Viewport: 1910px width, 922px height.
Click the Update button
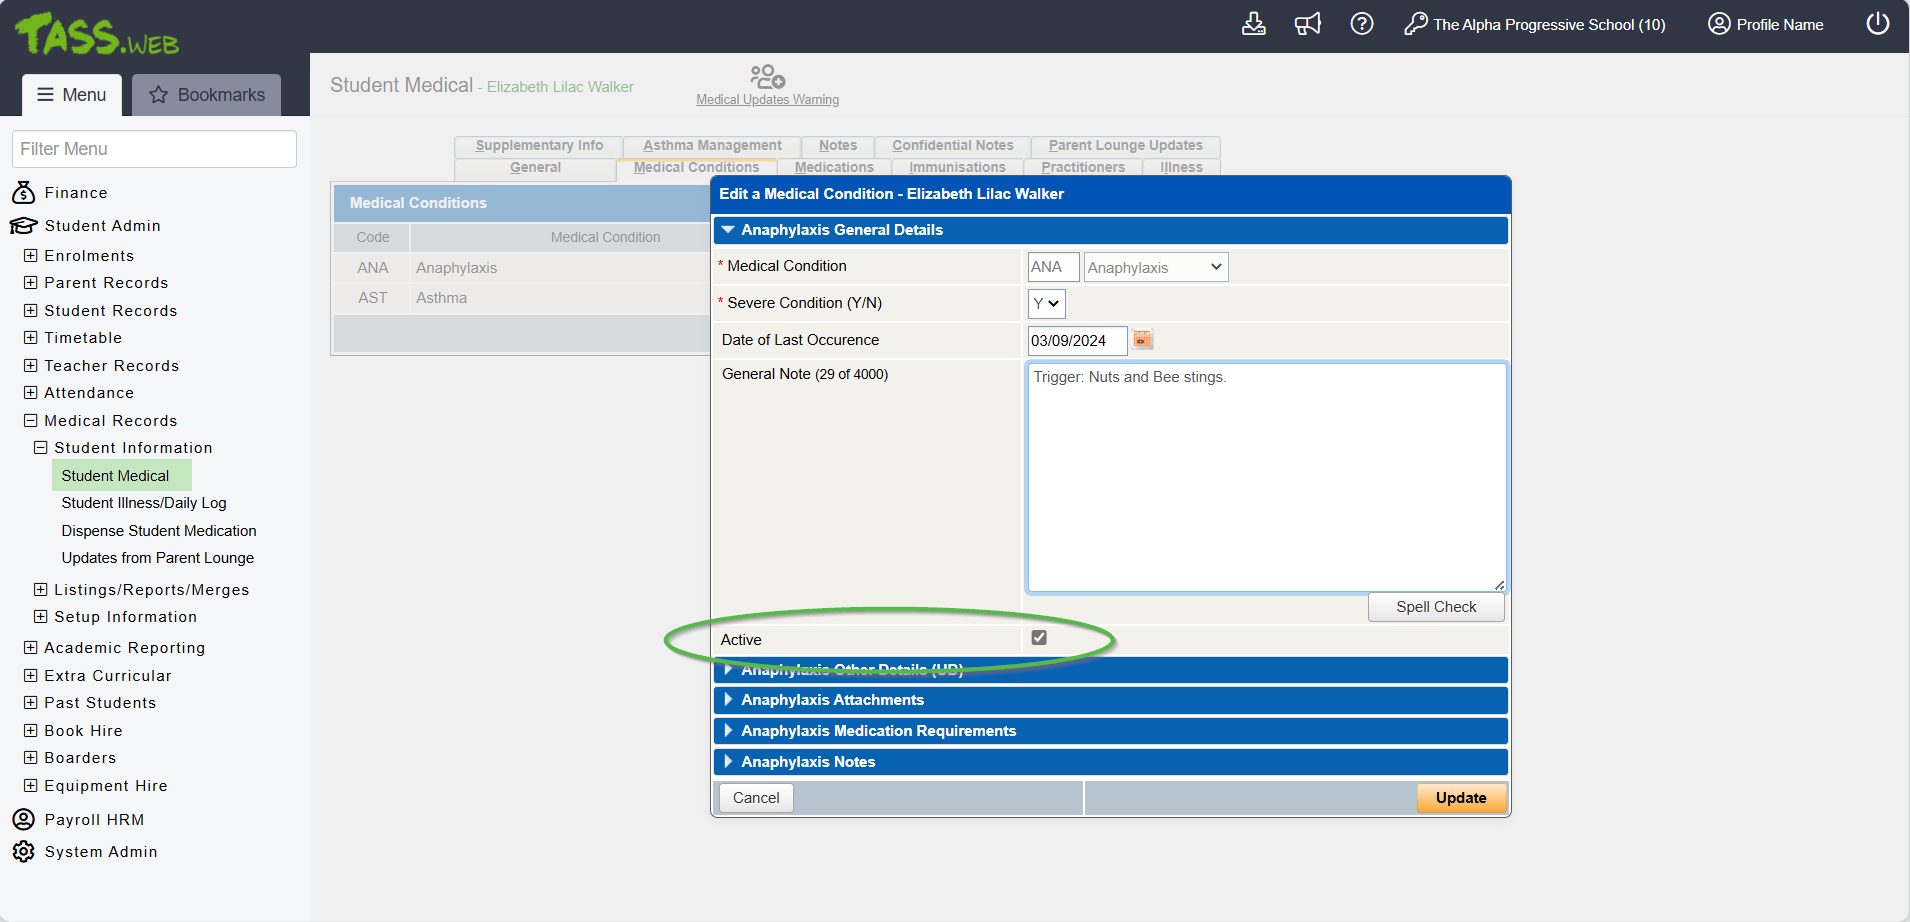[x=1460, y=798]
